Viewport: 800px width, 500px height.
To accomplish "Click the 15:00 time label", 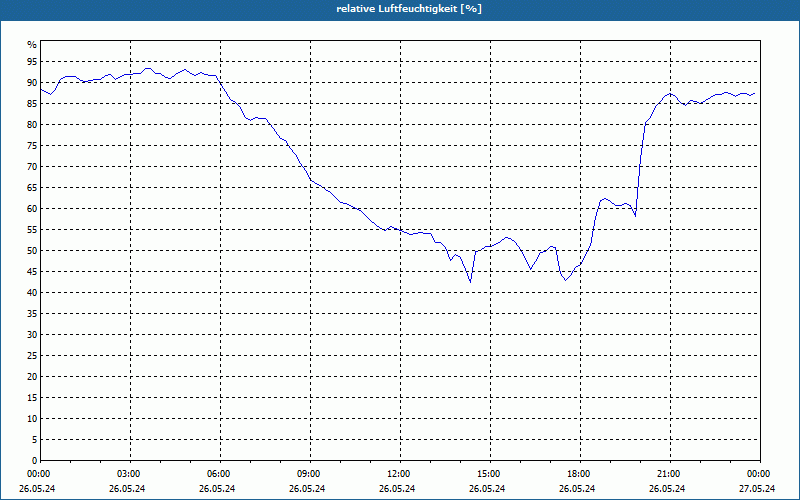I will (490, 474).
